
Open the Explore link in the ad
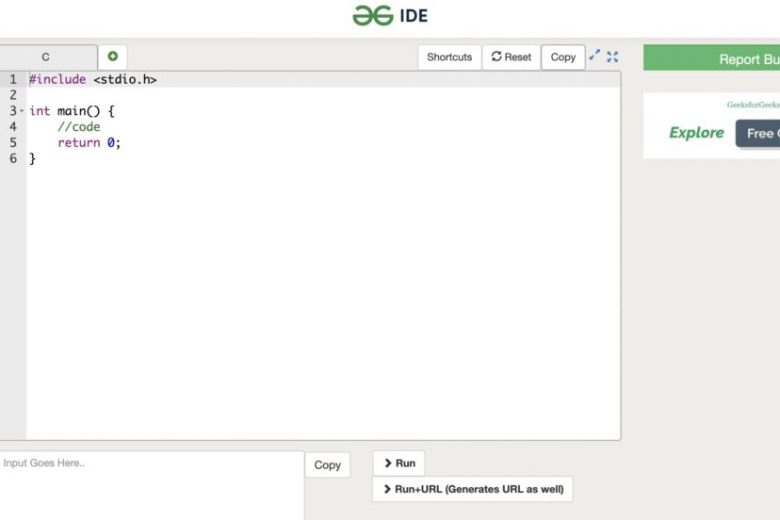(x=696, y=133)
